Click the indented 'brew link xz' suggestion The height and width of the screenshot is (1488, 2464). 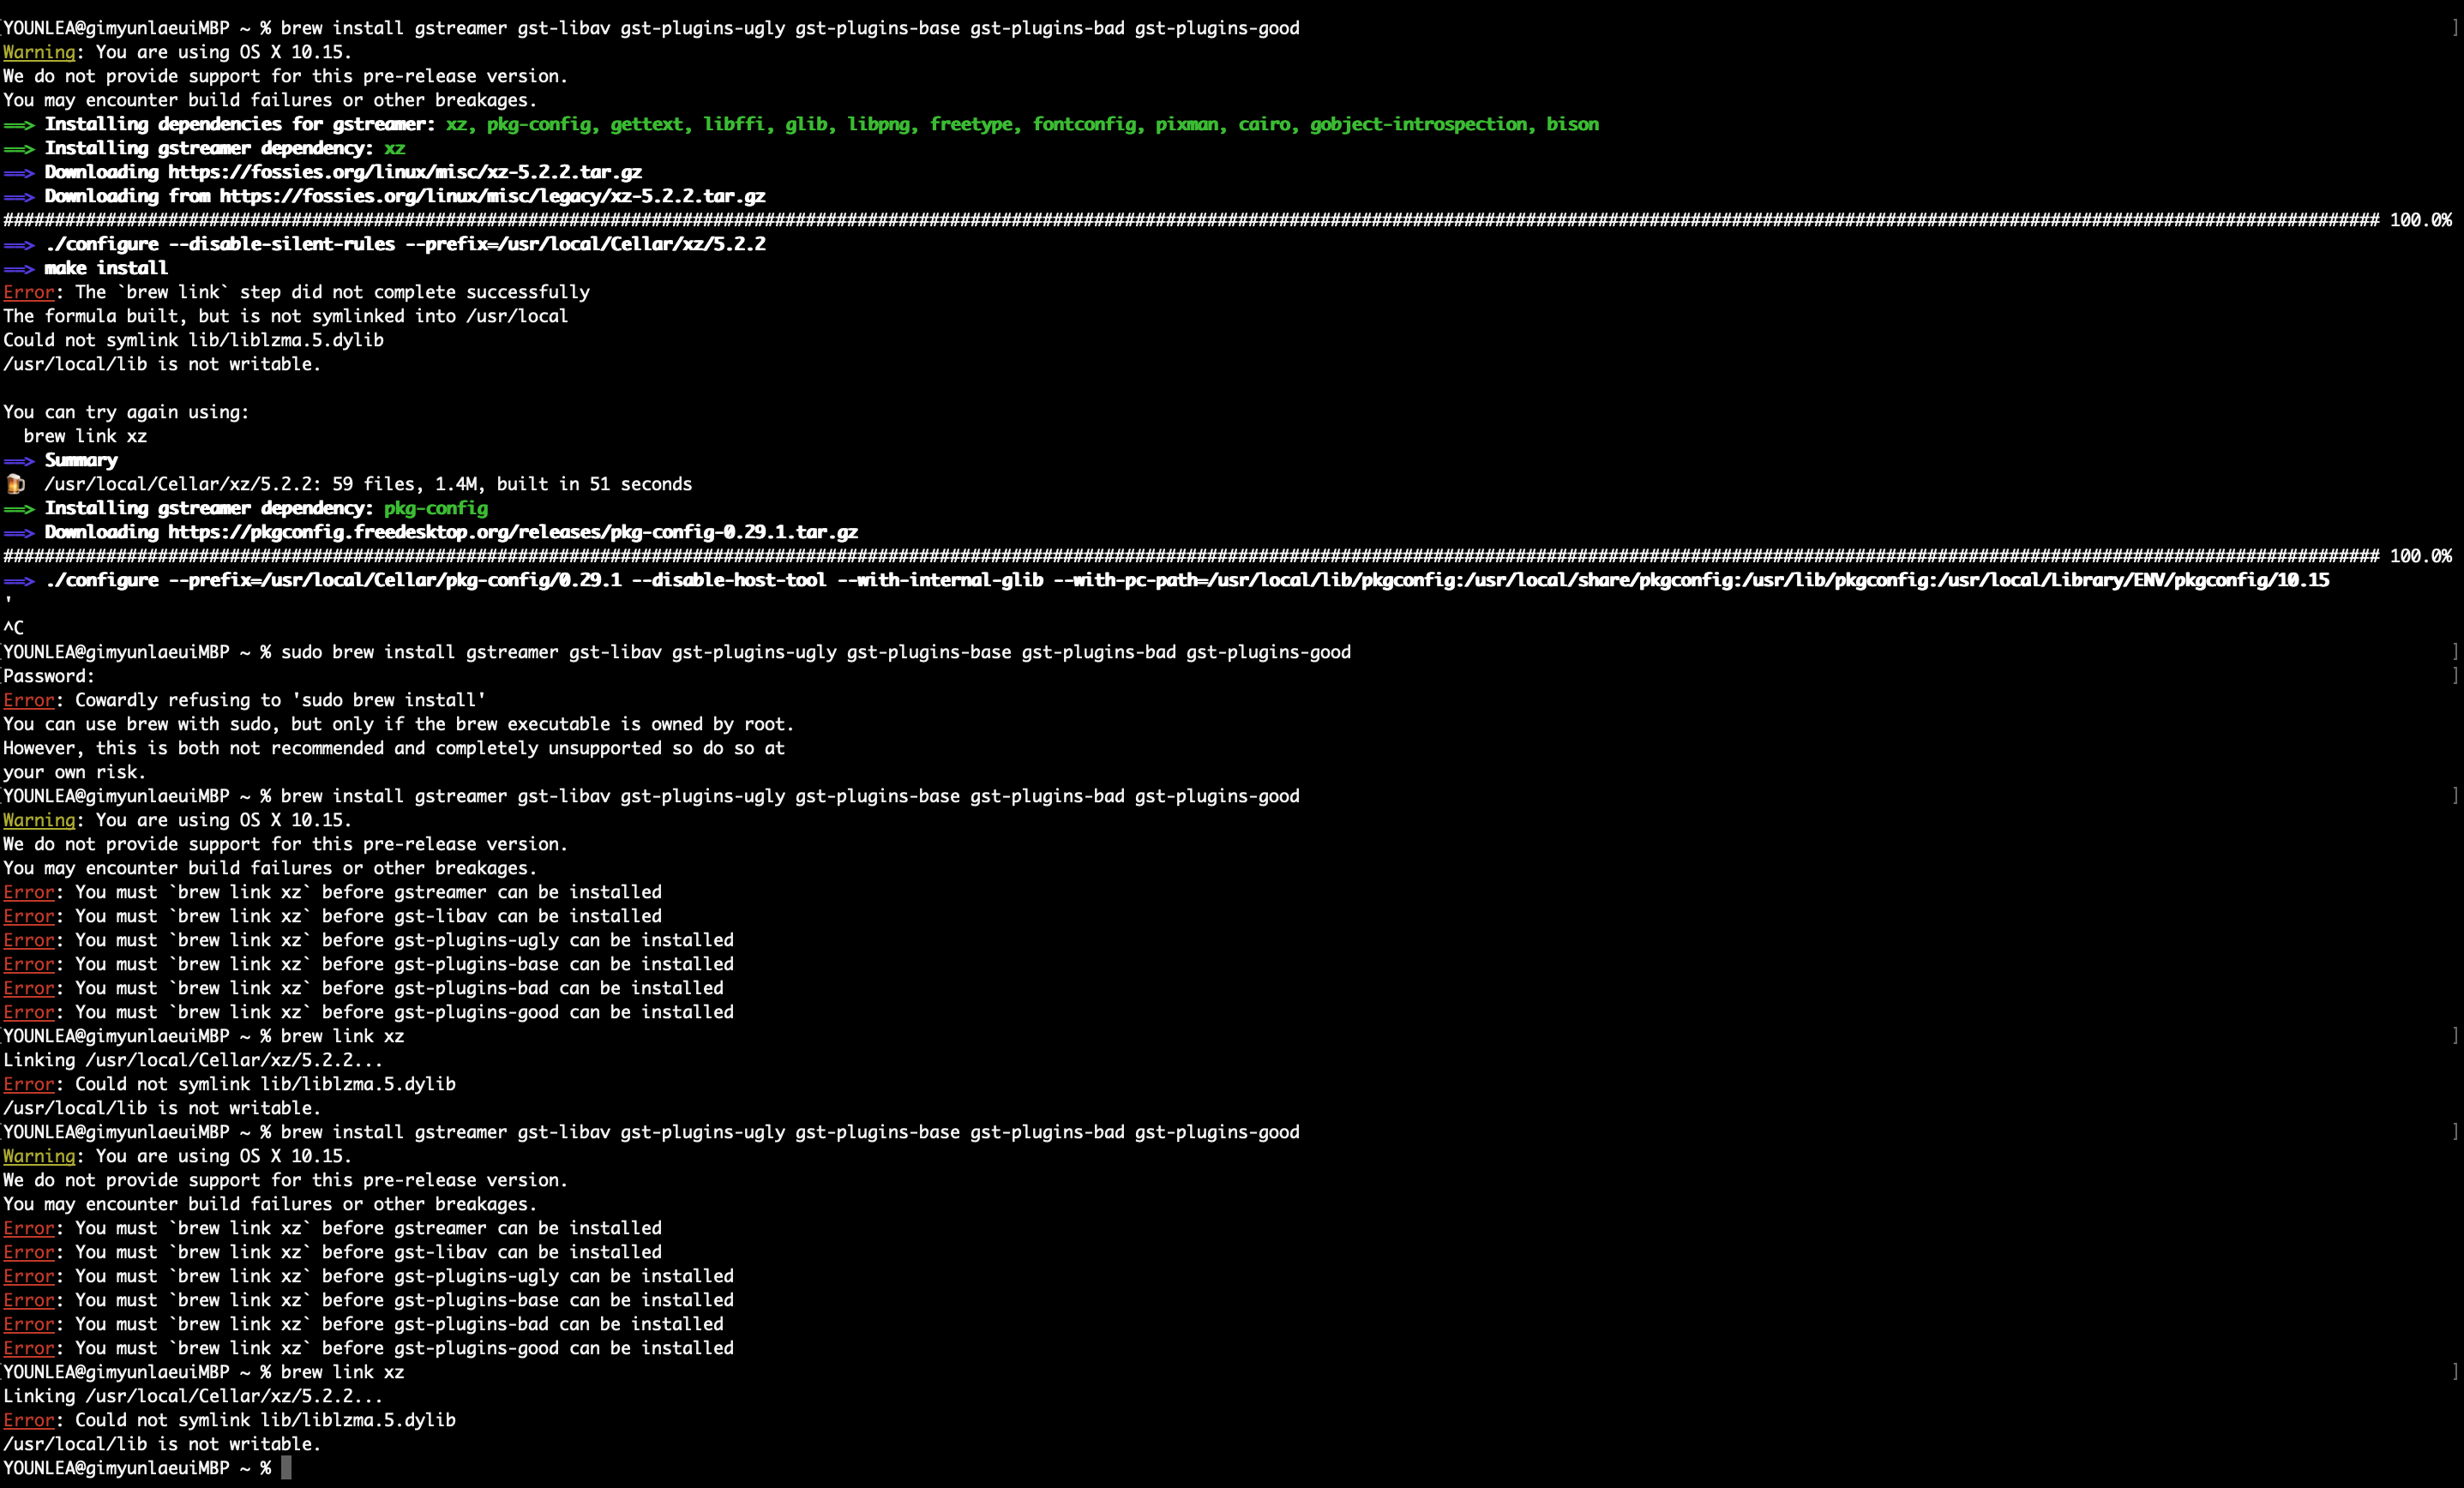(85, 436)
